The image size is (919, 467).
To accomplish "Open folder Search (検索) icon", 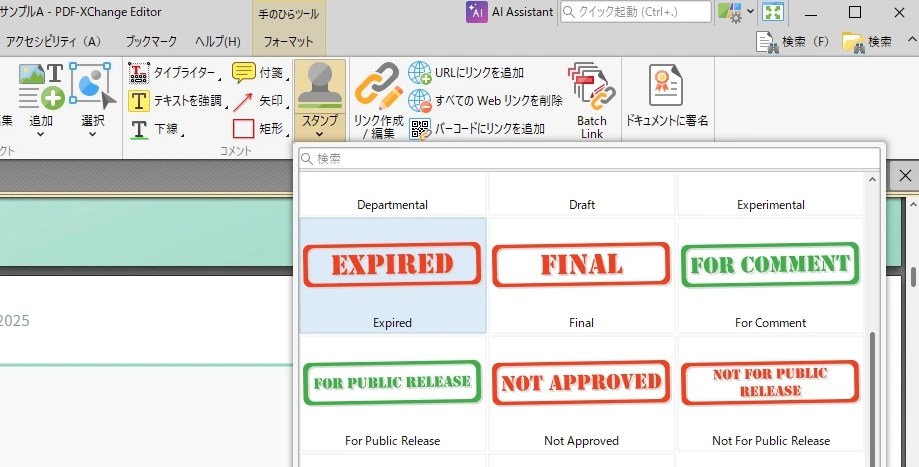I will 867,42.
